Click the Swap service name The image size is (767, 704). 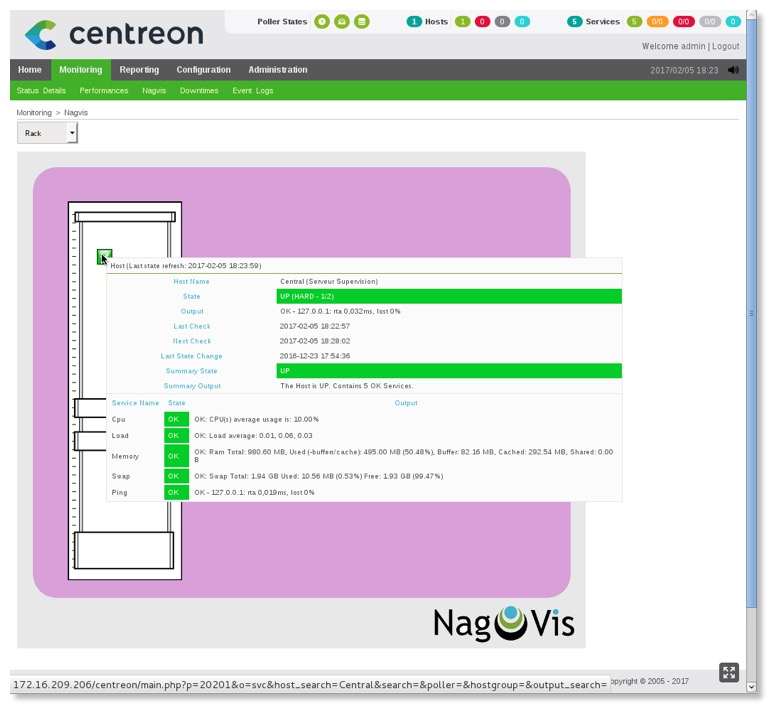click(121, 476)
